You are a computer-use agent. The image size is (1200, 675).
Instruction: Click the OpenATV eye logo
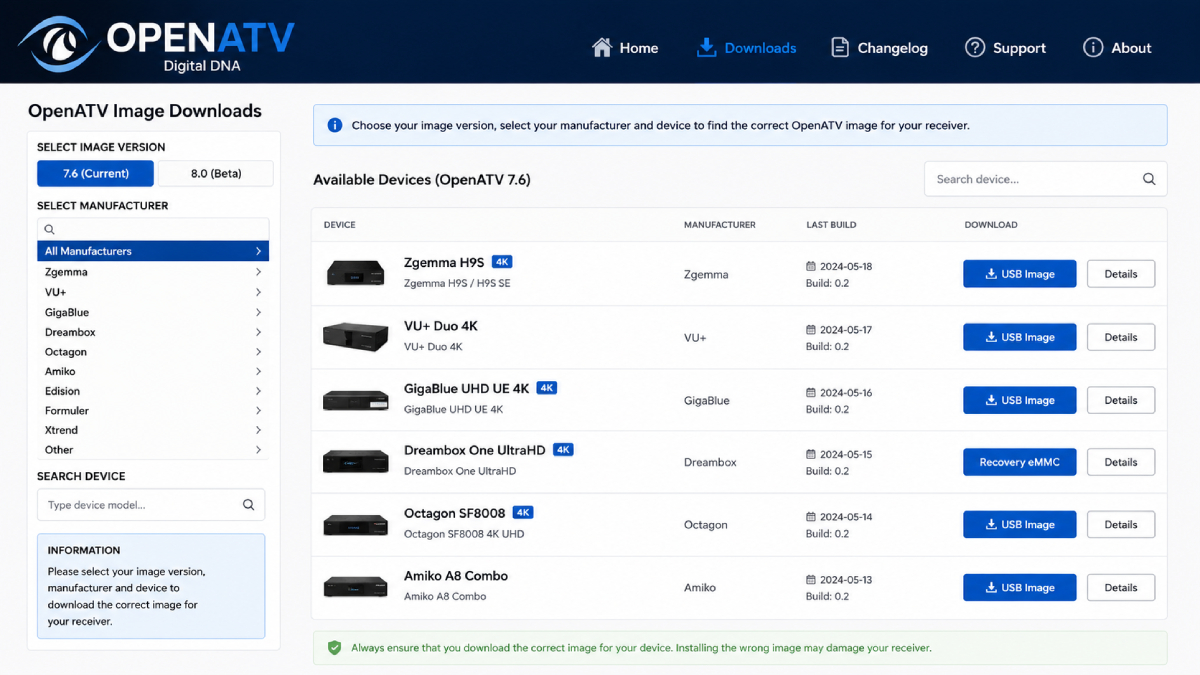58,42
